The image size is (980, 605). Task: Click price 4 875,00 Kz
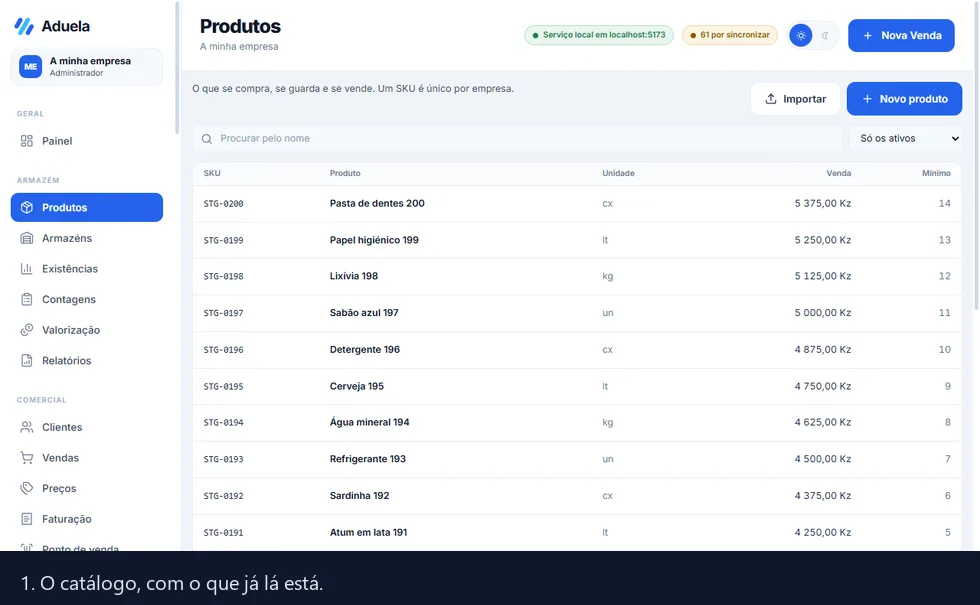(x=822, y=349)
